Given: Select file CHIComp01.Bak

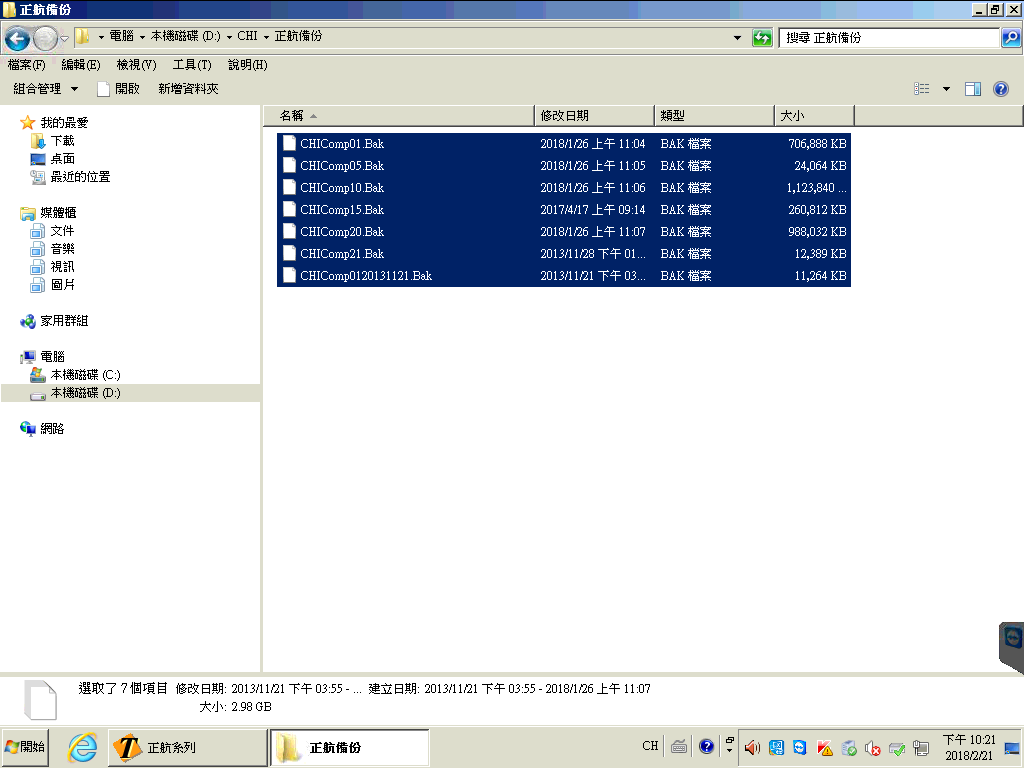Looking at the screenshot, I should click(564, 144).
